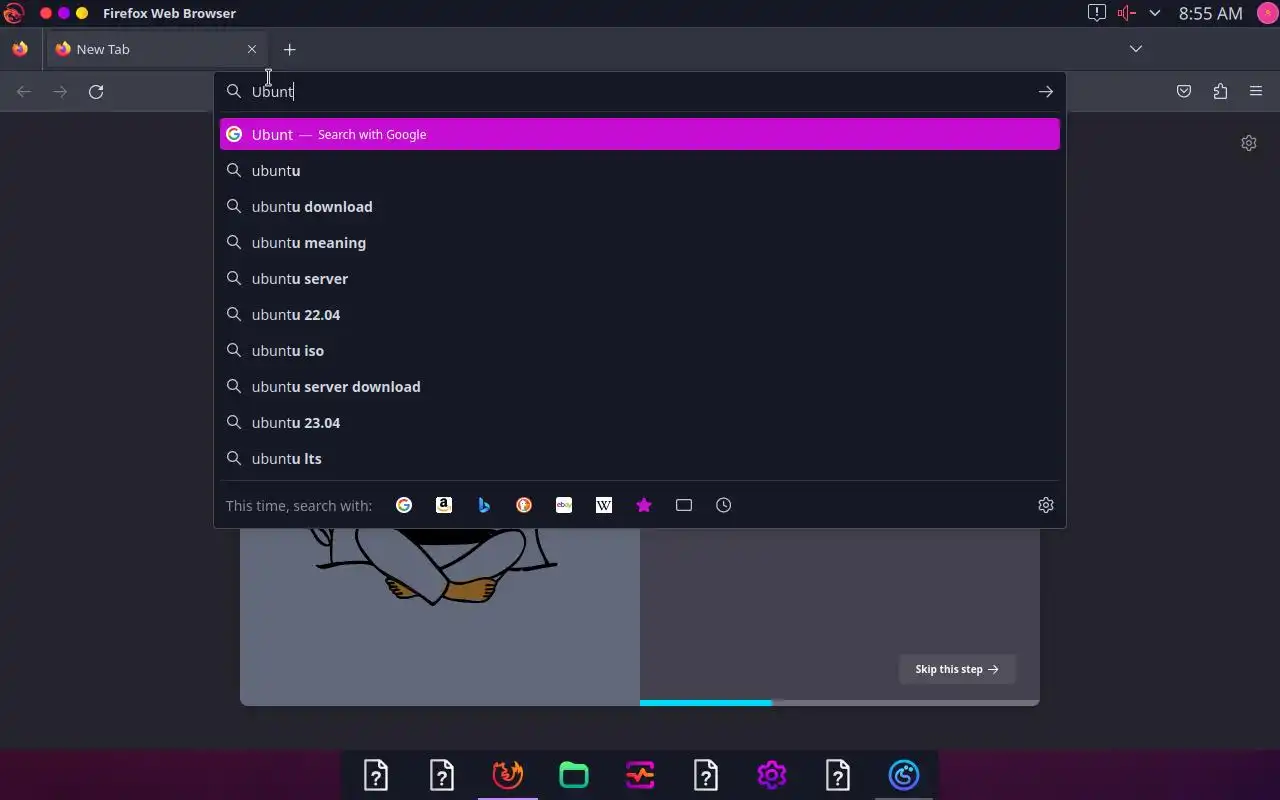Open the Extensions puzzle icon

pos(1220,91)
